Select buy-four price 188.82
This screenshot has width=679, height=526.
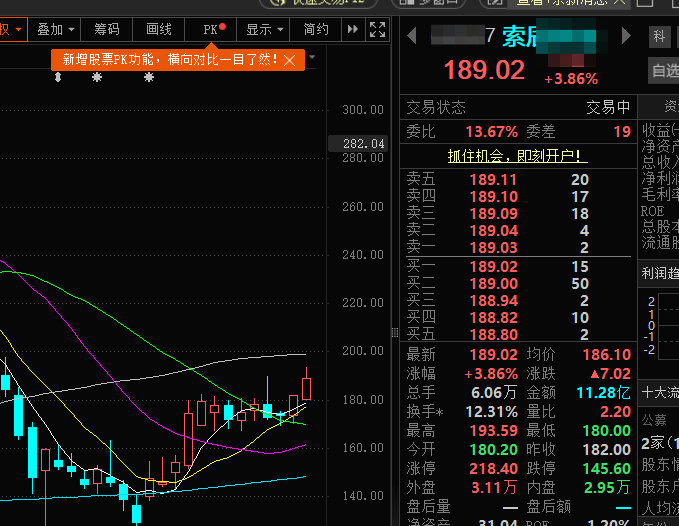(494, 318)
